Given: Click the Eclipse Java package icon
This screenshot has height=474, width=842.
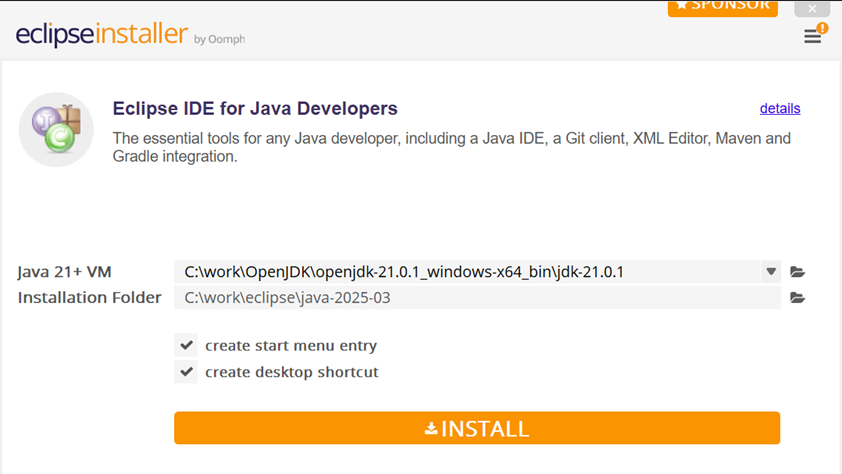Looking at the screenshot, I should (x=56, y=129).
